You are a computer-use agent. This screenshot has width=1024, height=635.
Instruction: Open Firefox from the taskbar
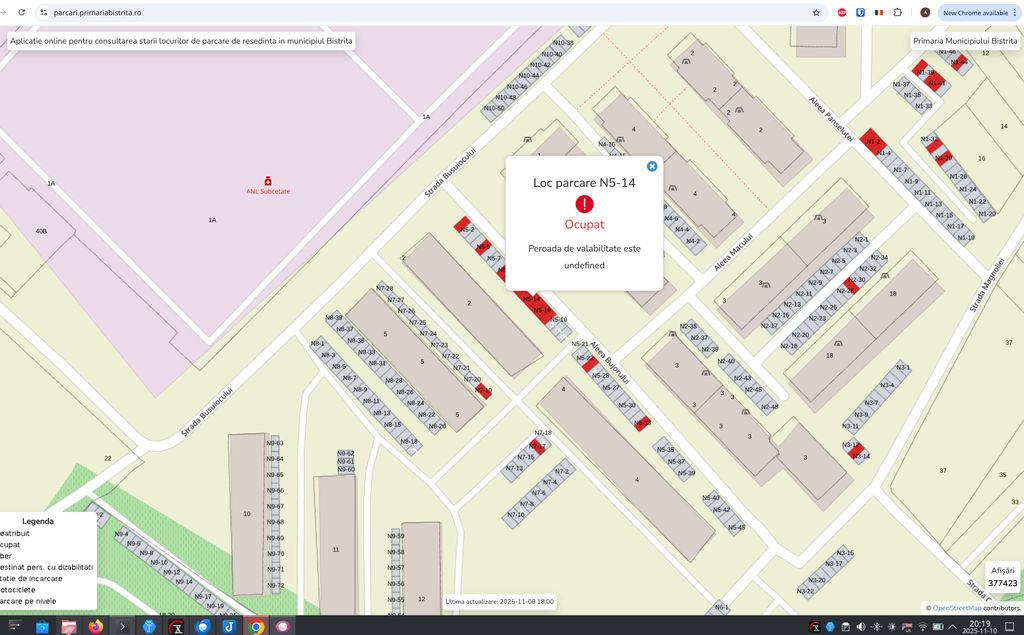(96, 627)
